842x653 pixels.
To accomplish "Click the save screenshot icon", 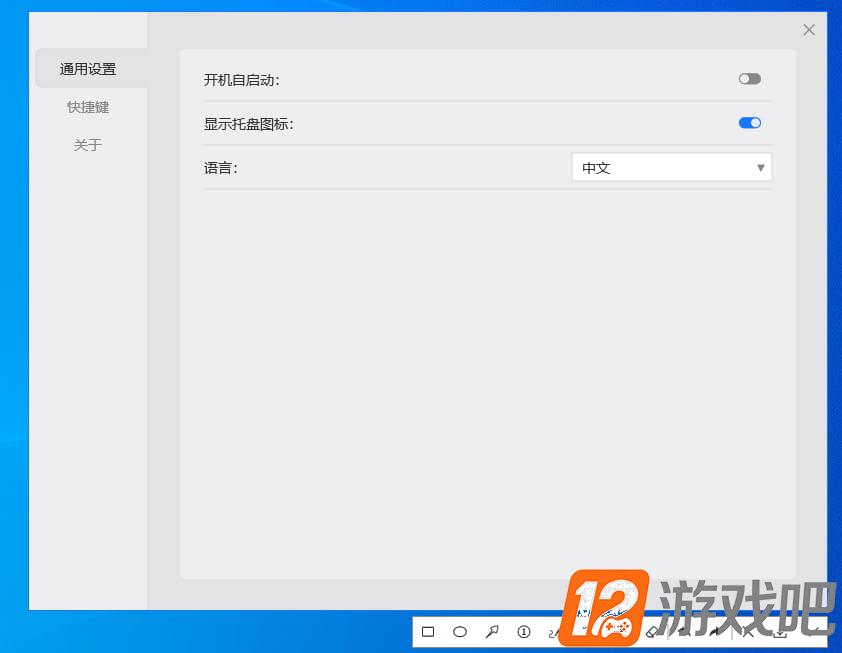I will 780,632.
